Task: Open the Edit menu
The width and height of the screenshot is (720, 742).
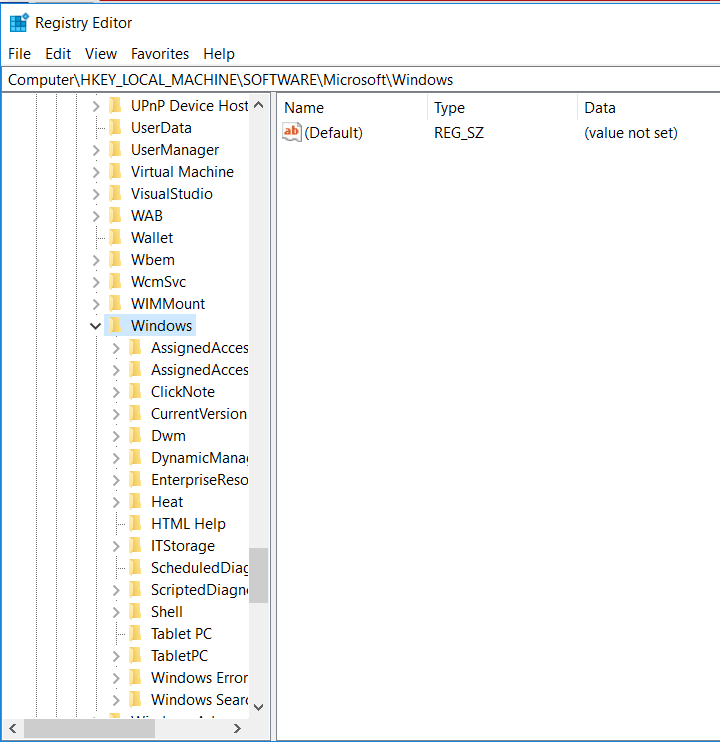Action: tap(58, 54)
